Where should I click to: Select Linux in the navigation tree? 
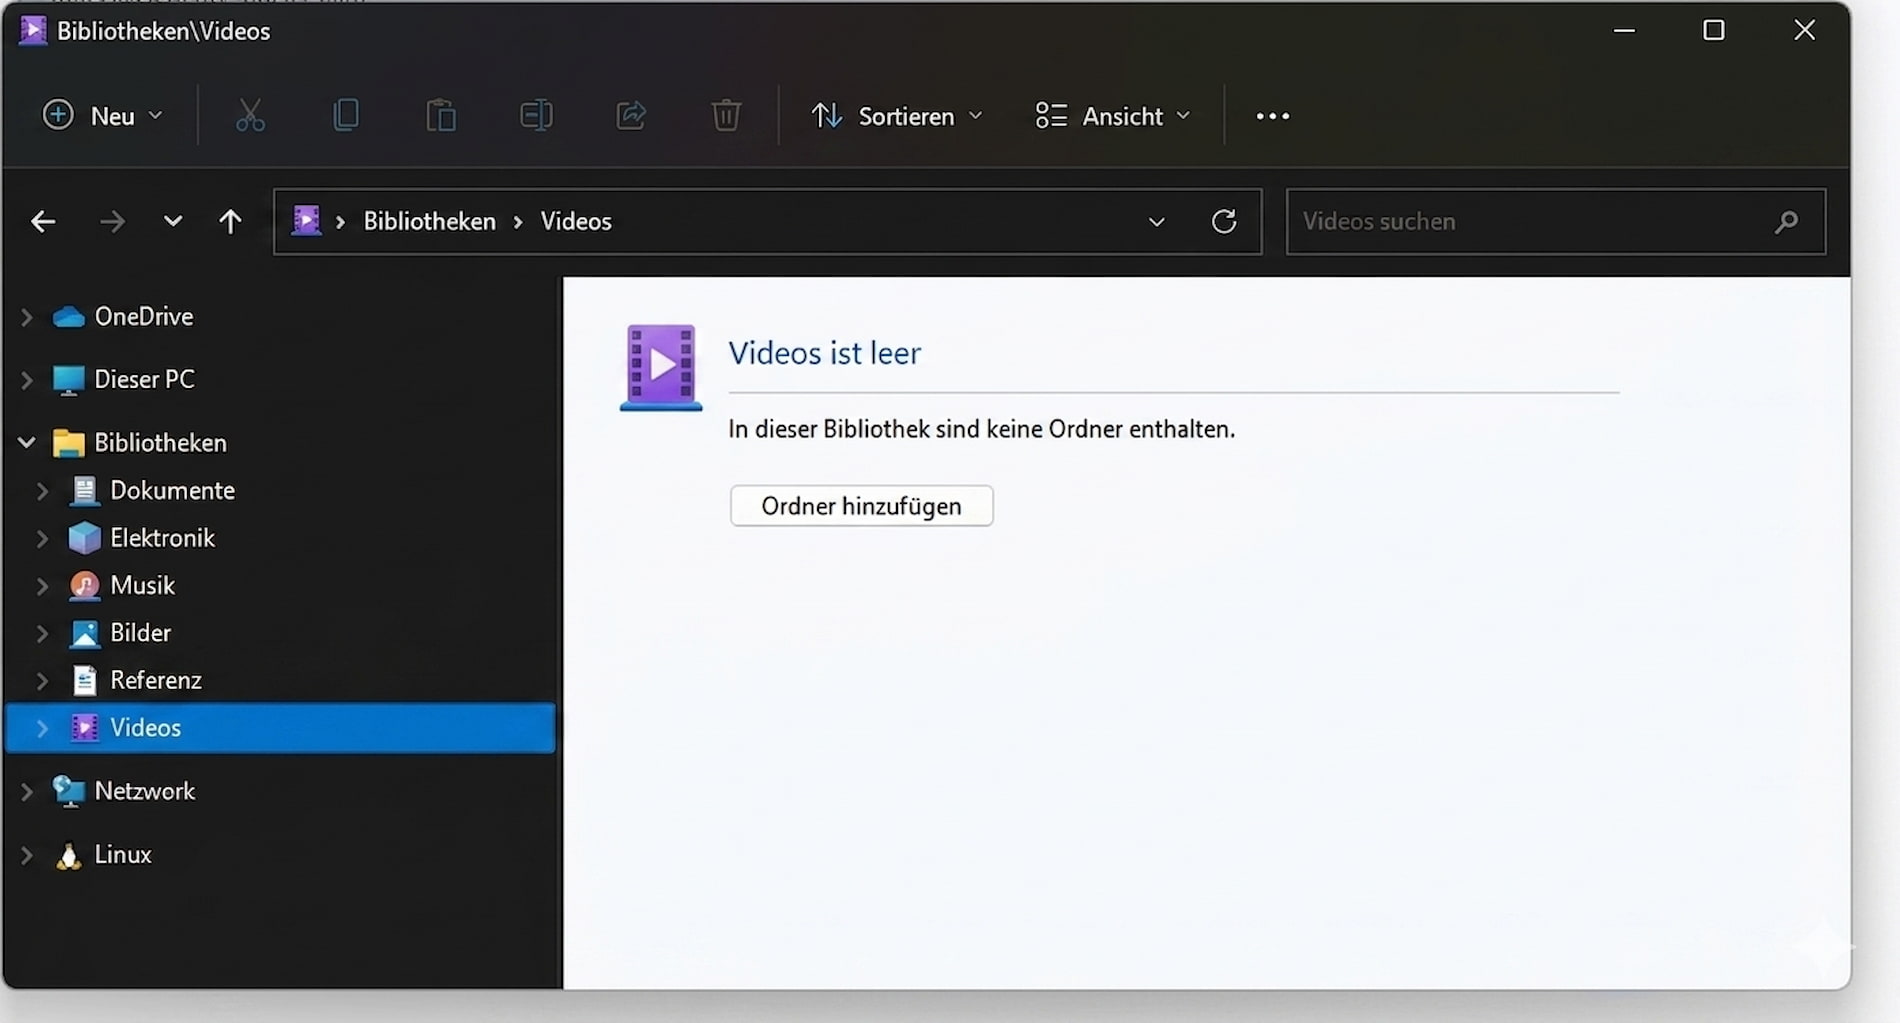point(123,855)
